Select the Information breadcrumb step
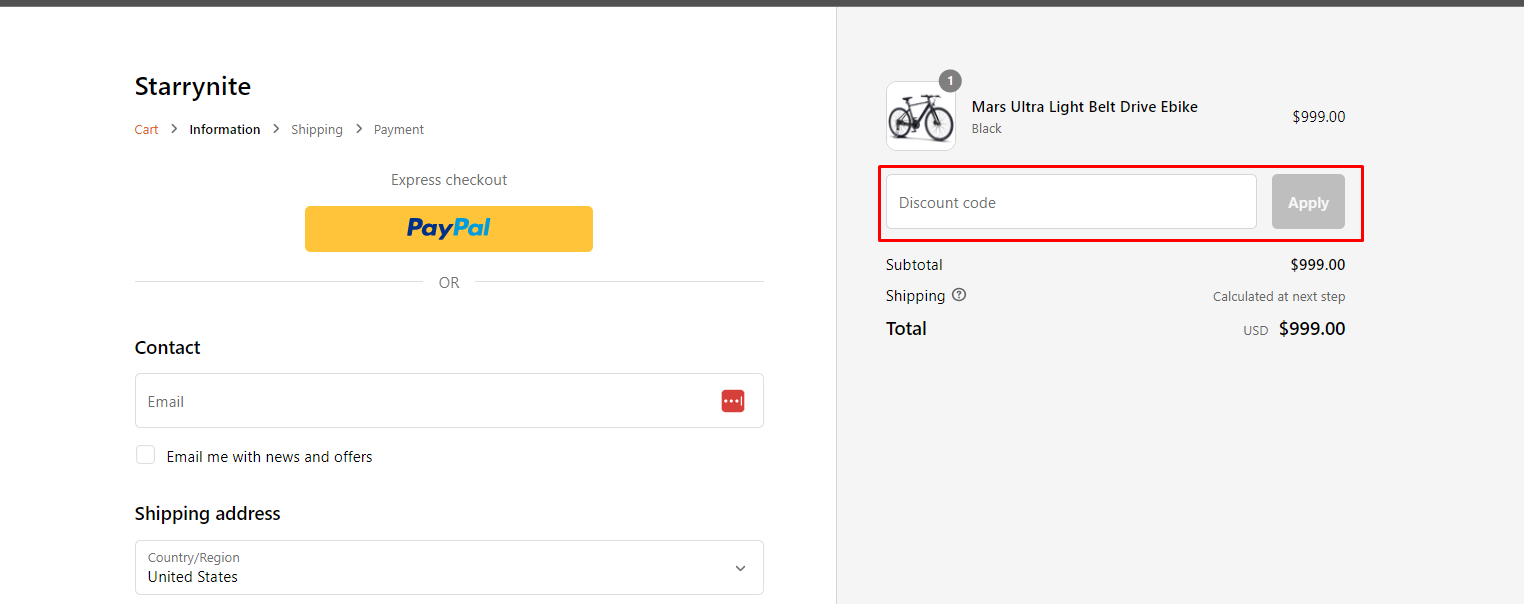 pos(225,130)
